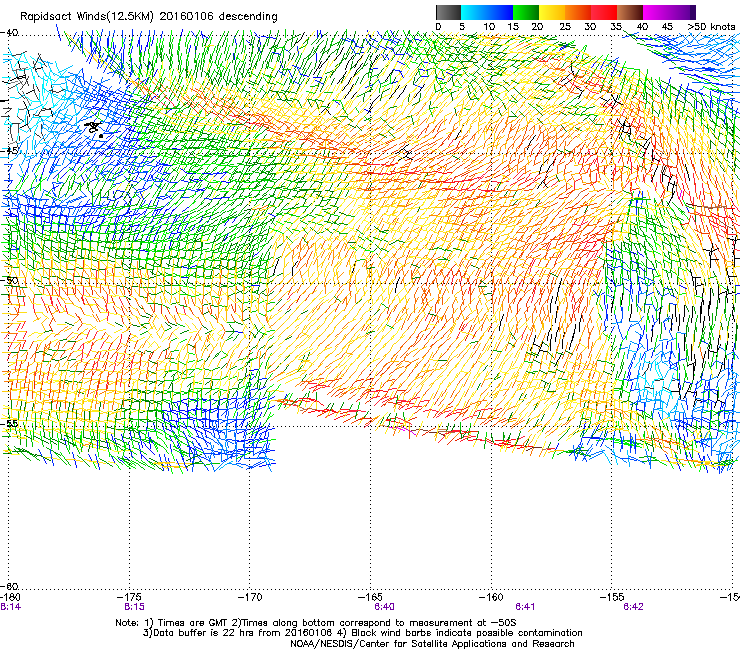Click the cyan 5–10 knots legend segment
The height and width of the screenshot is (650, 740).
[474, 12]
